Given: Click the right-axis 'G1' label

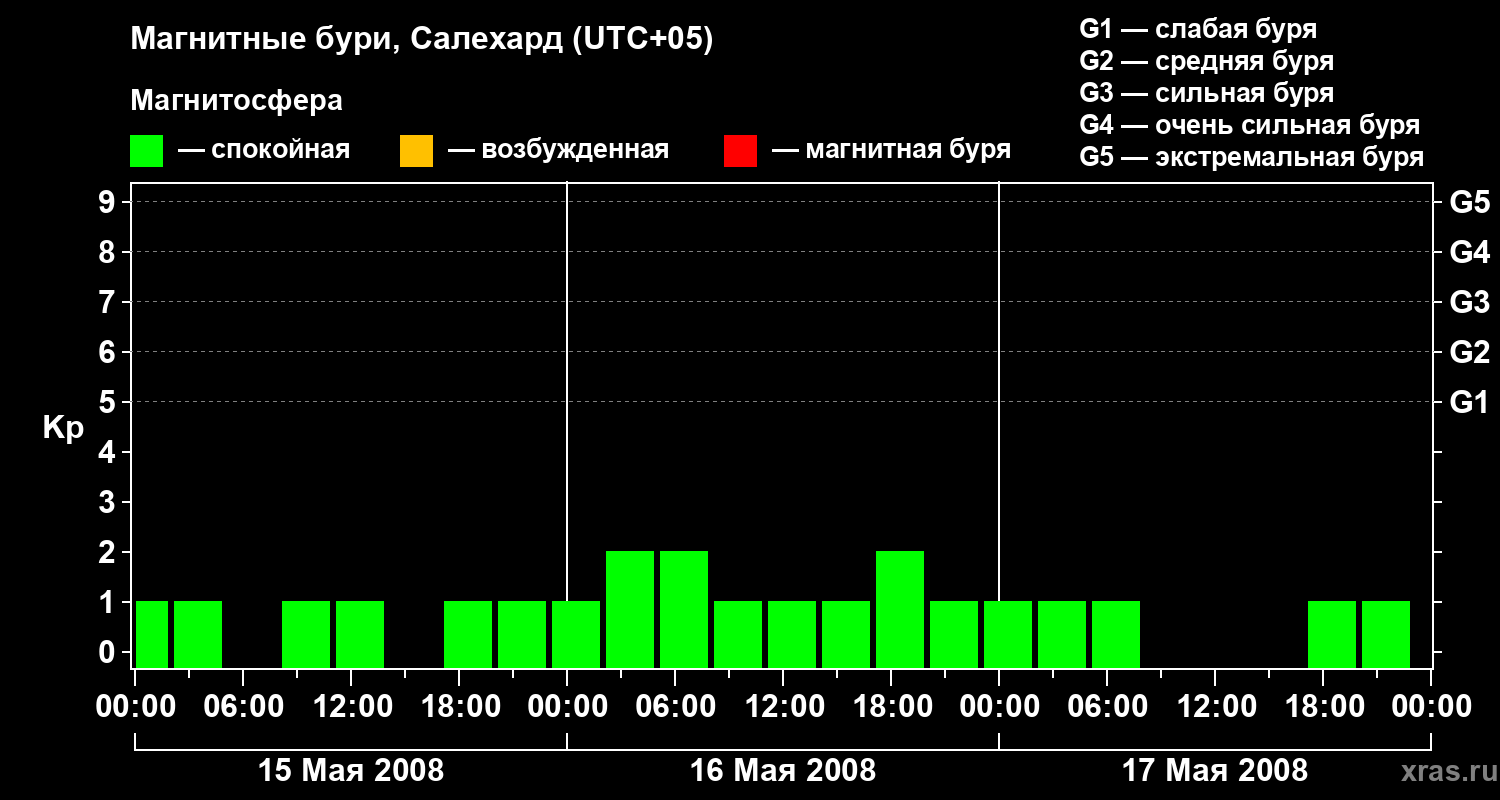Looking at the screenshot, I should pos(1469,402).
